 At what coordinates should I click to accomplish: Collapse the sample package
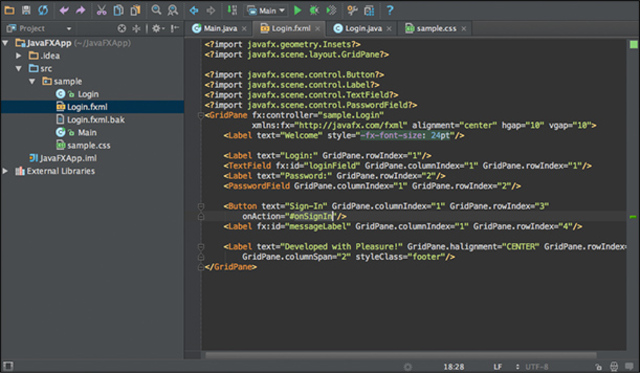click(x=32, y=81)
